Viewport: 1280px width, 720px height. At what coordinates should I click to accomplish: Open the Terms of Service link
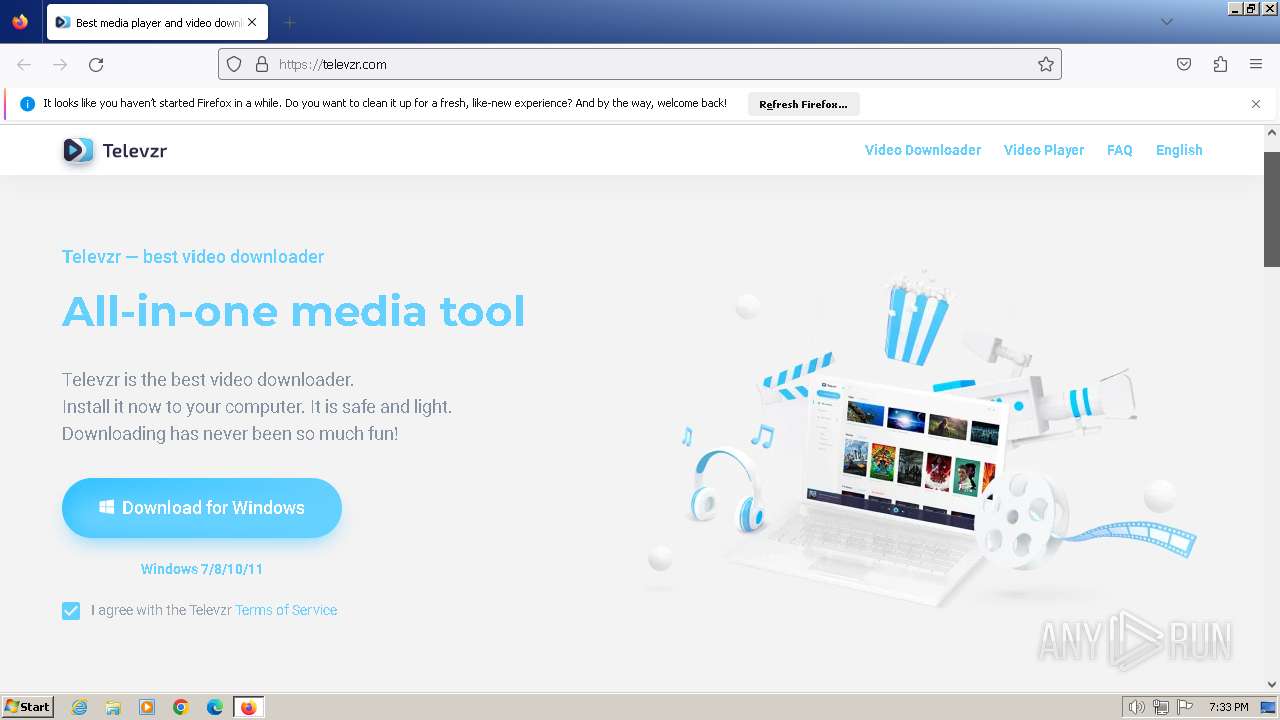[286, 610]
